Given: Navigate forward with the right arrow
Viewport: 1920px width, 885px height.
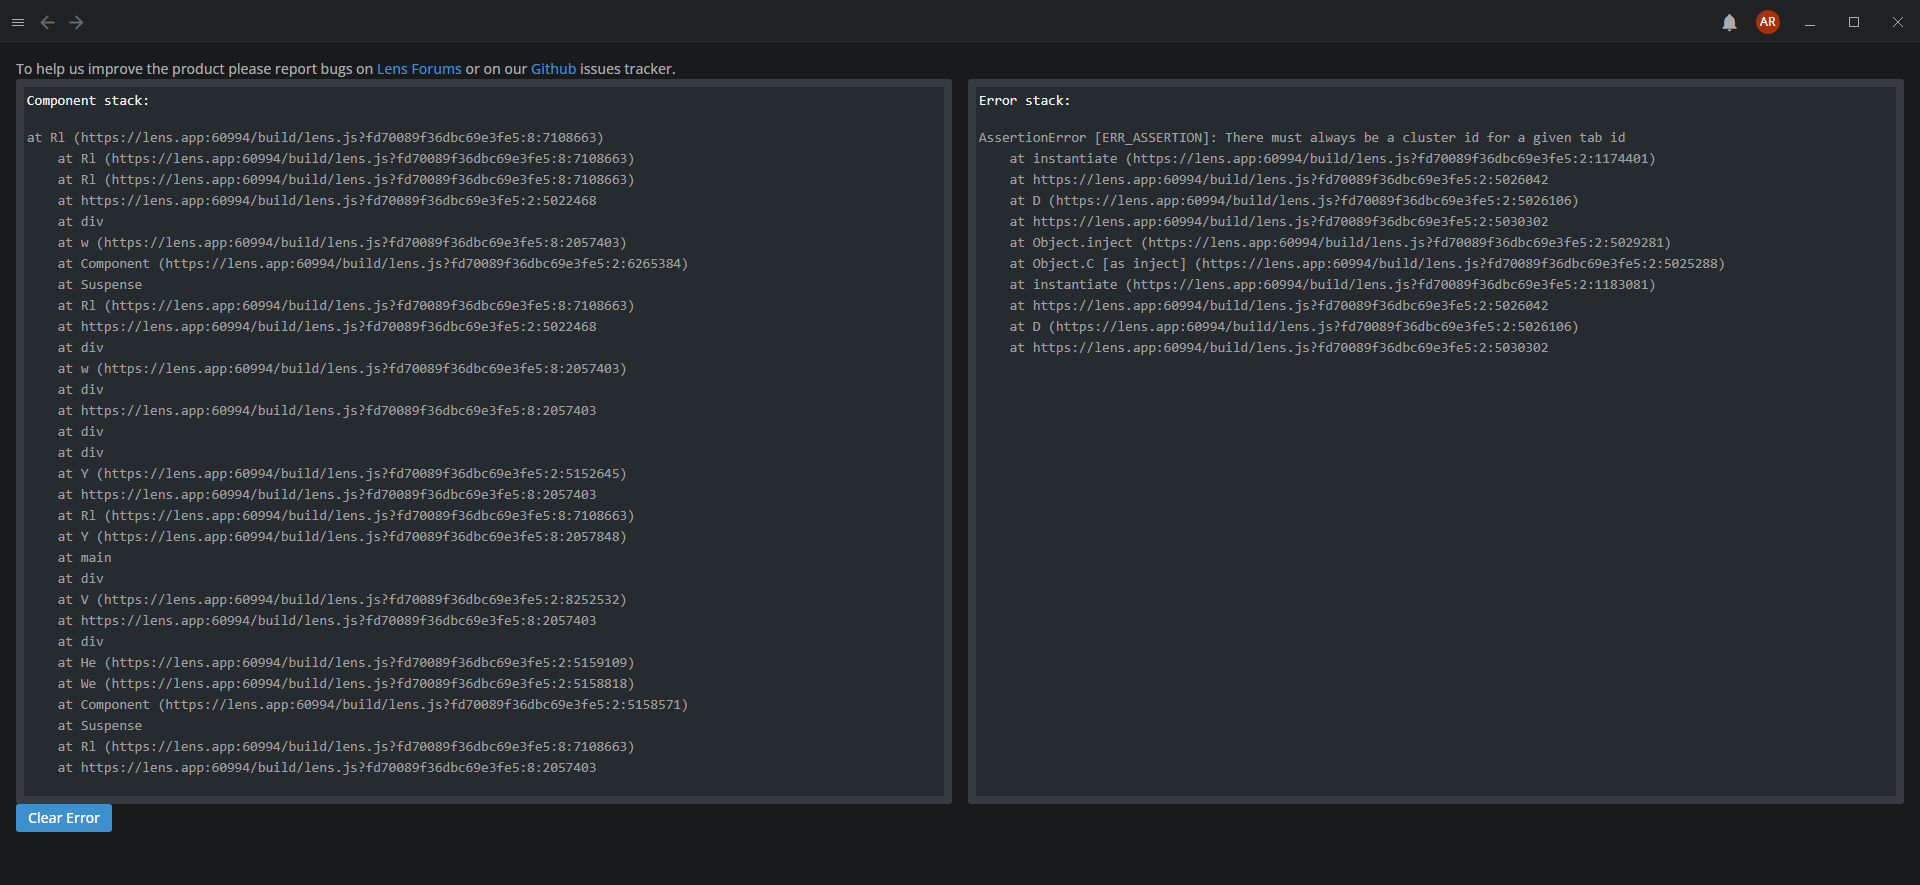Looking at the screenshot, I should [x=76, y=22].
